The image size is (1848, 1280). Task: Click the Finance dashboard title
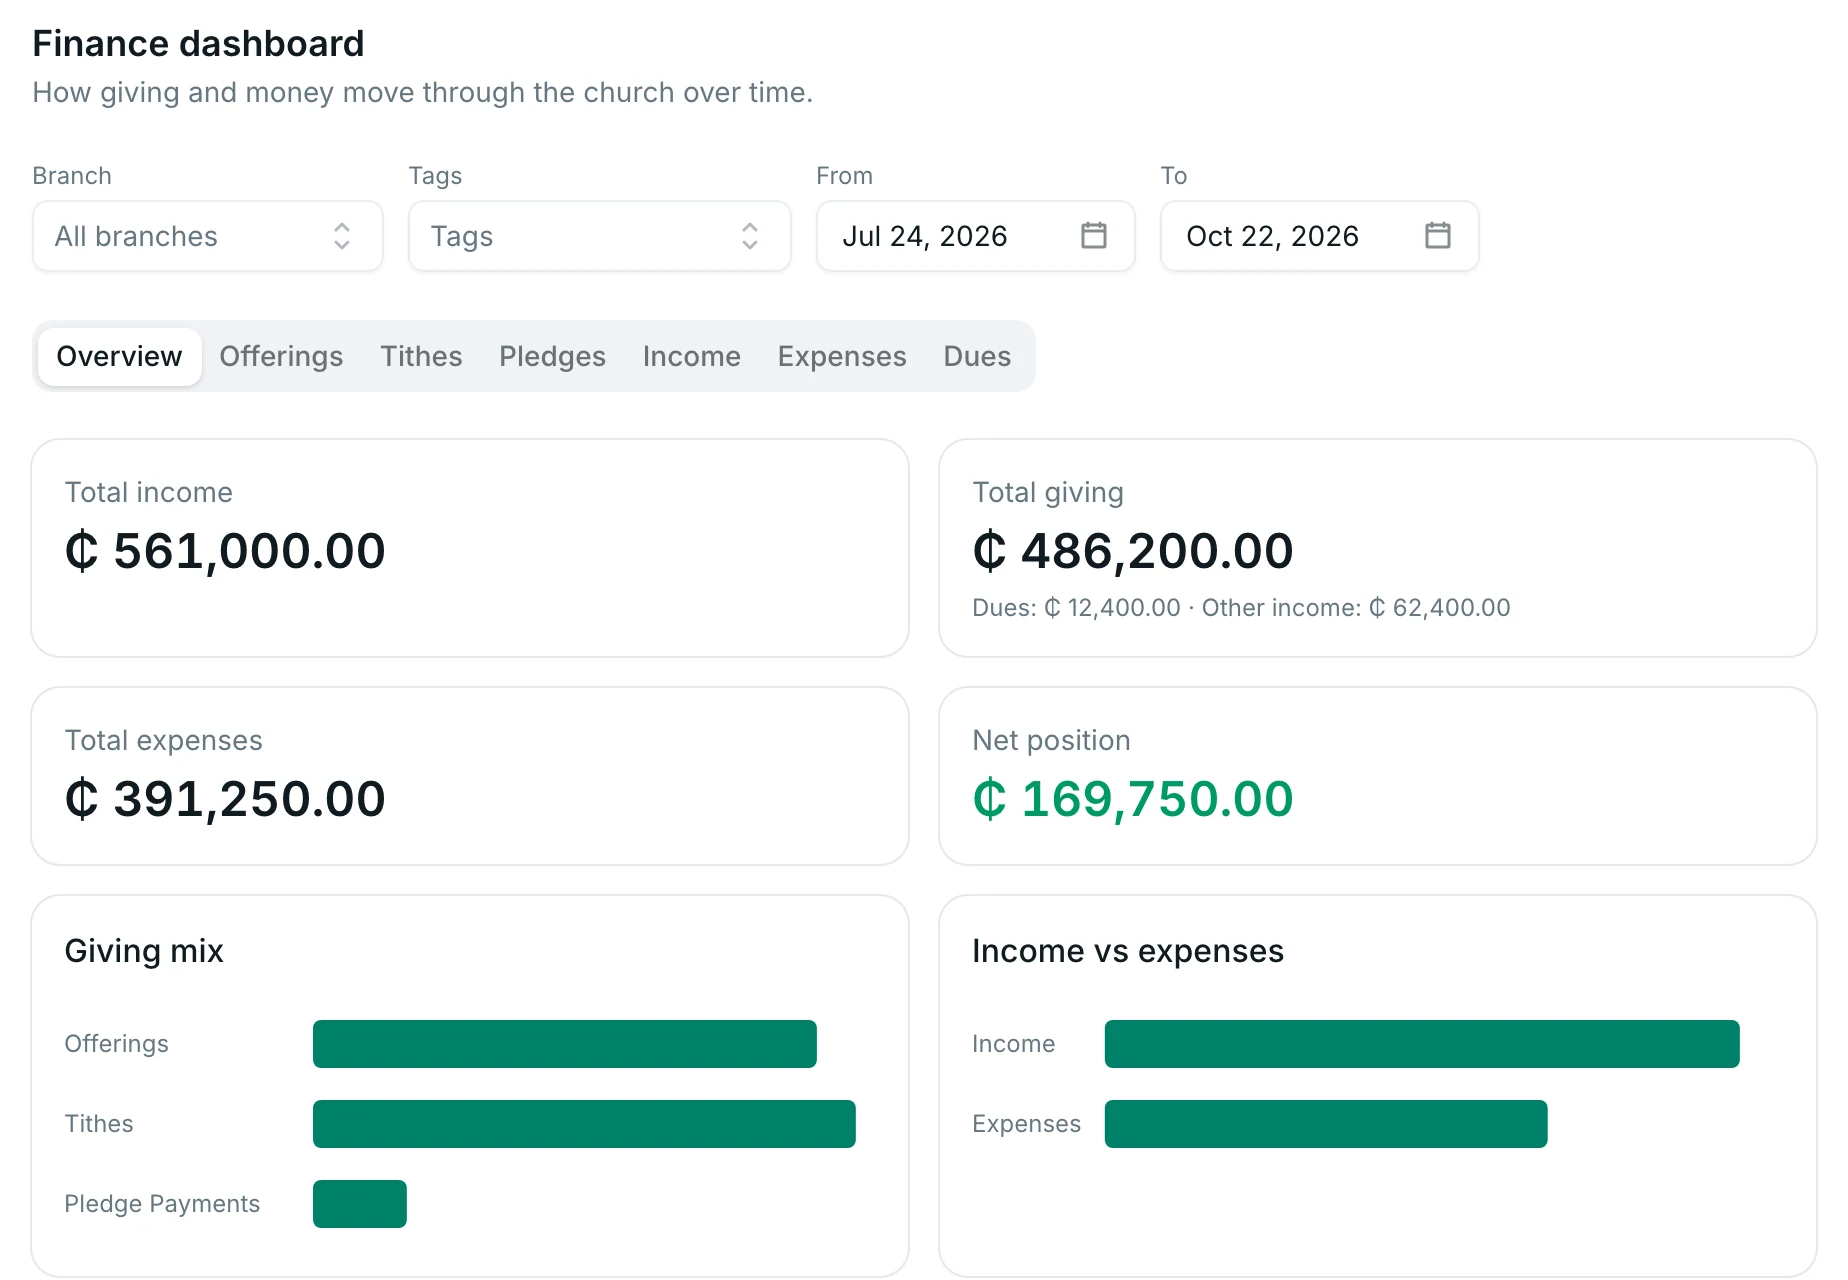[198, 44]
